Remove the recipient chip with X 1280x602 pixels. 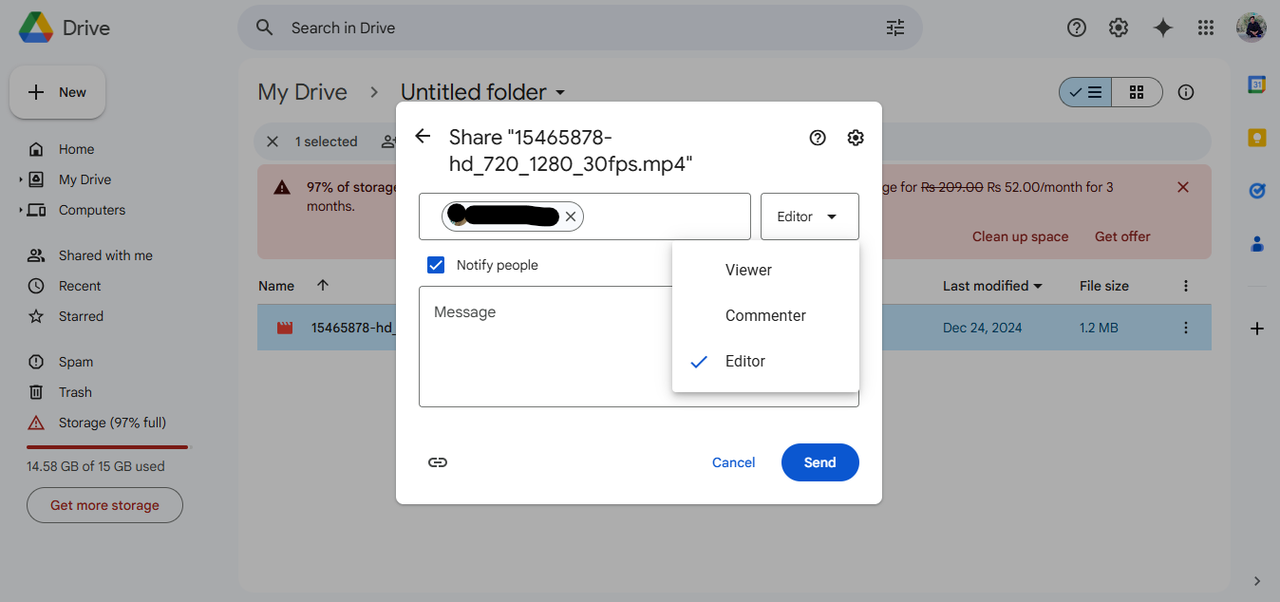[570, 216]
